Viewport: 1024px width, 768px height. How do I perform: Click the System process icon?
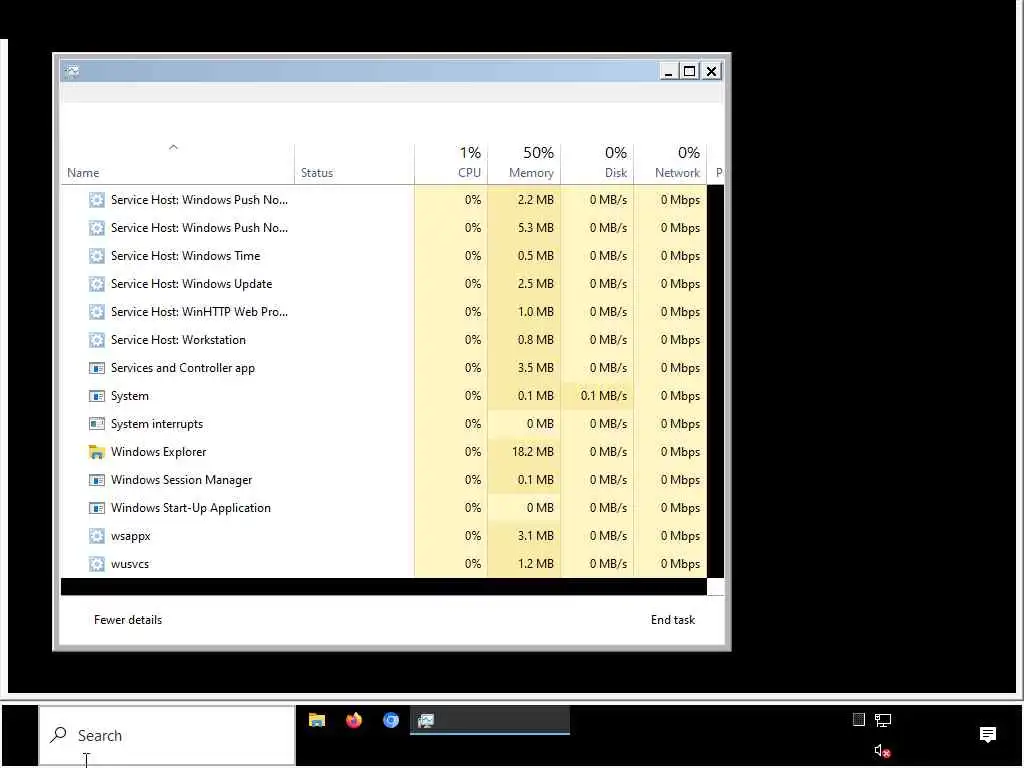(x=97, y=396)
